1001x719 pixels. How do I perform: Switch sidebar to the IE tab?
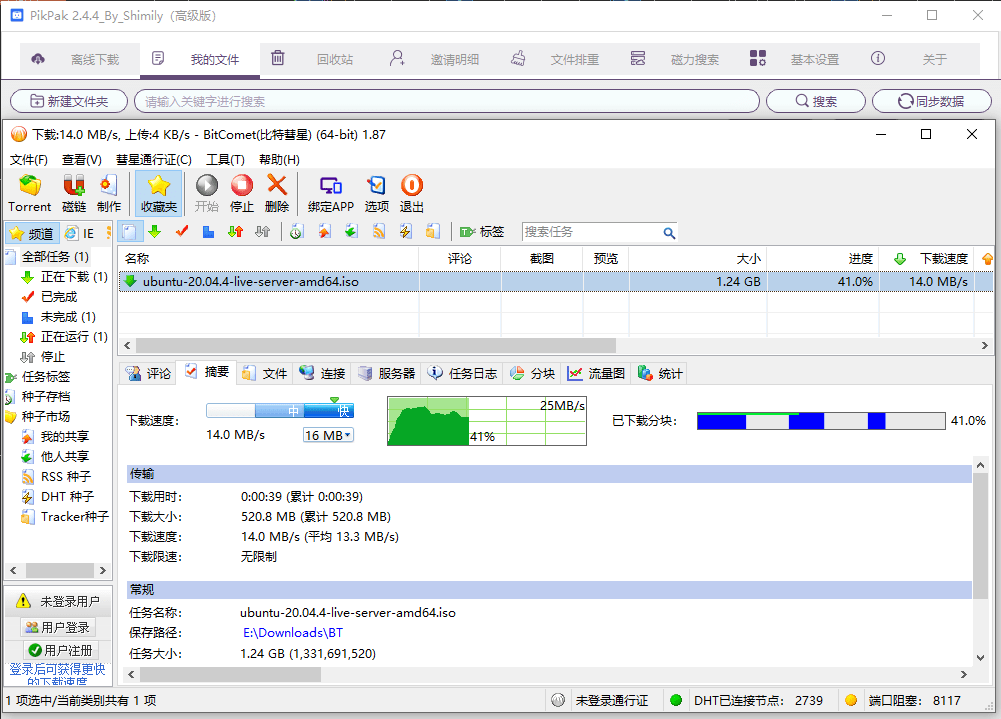pyautogui.click(x=80, y=234)
